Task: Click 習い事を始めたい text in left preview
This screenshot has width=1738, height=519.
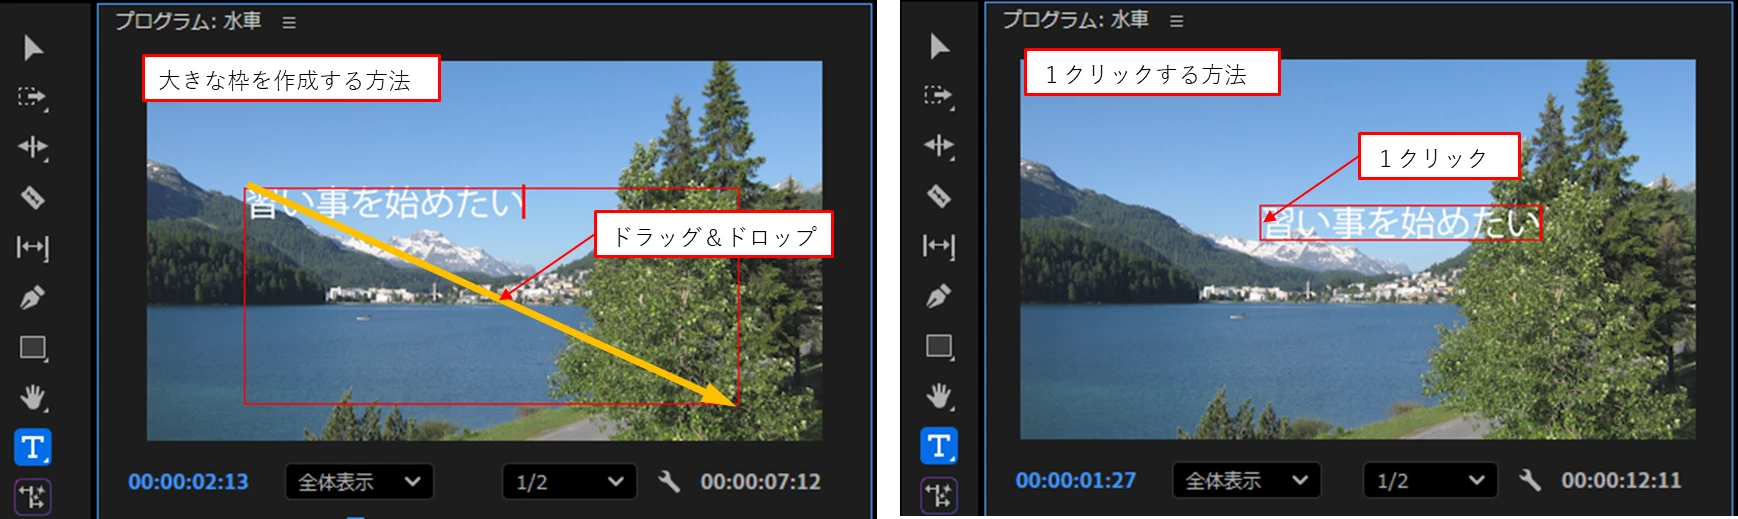Action: coord(385,203)
